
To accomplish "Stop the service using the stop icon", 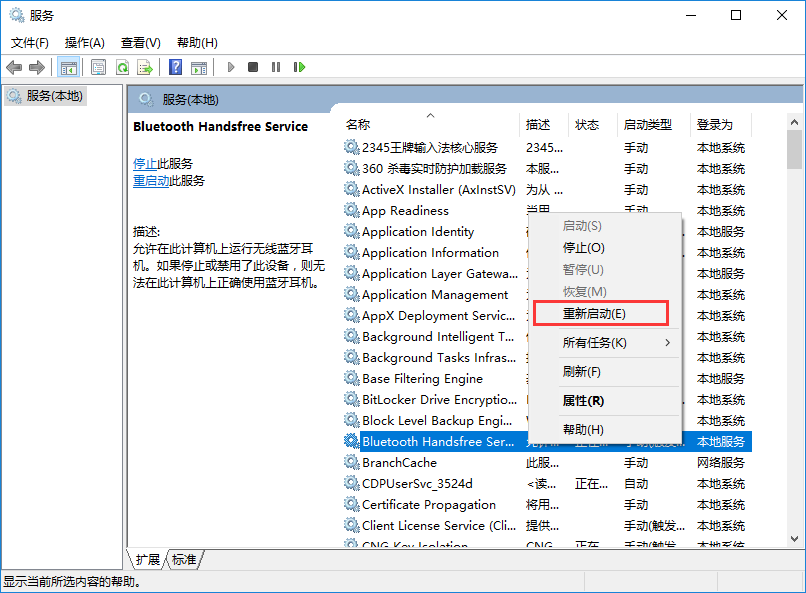I will [252, 67].
